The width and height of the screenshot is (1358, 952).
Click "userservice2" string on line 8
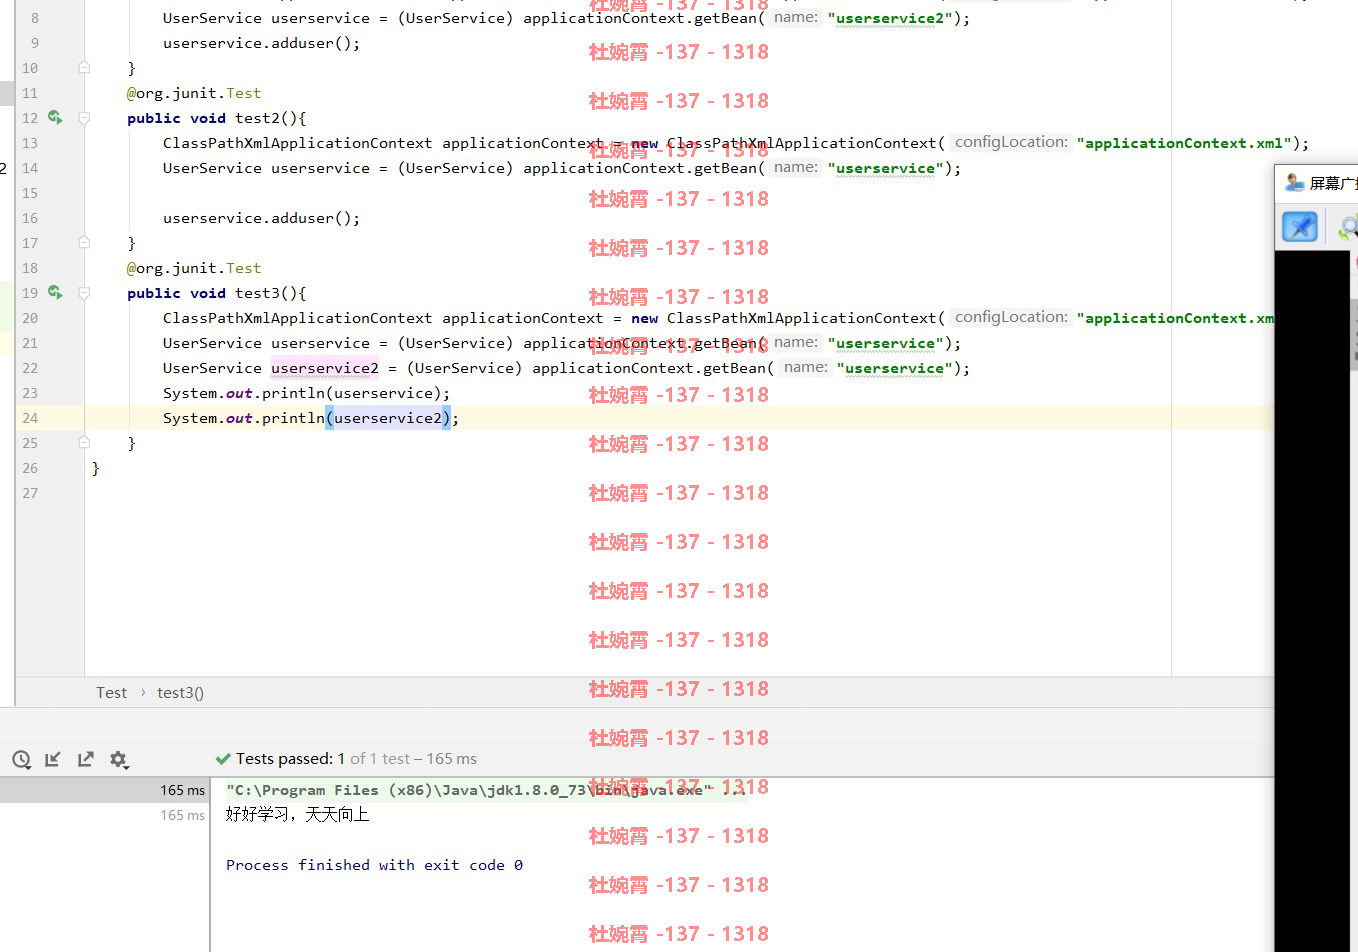click(x=890, y=18)
